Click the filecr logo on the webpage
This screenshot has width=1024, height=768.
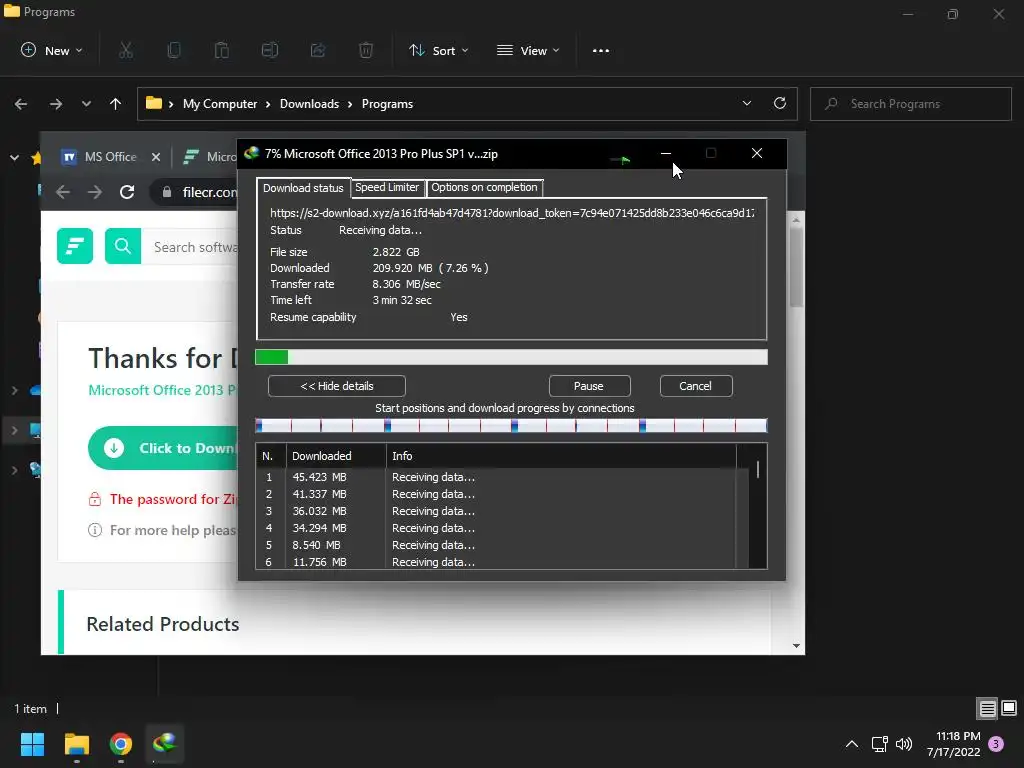74,246
